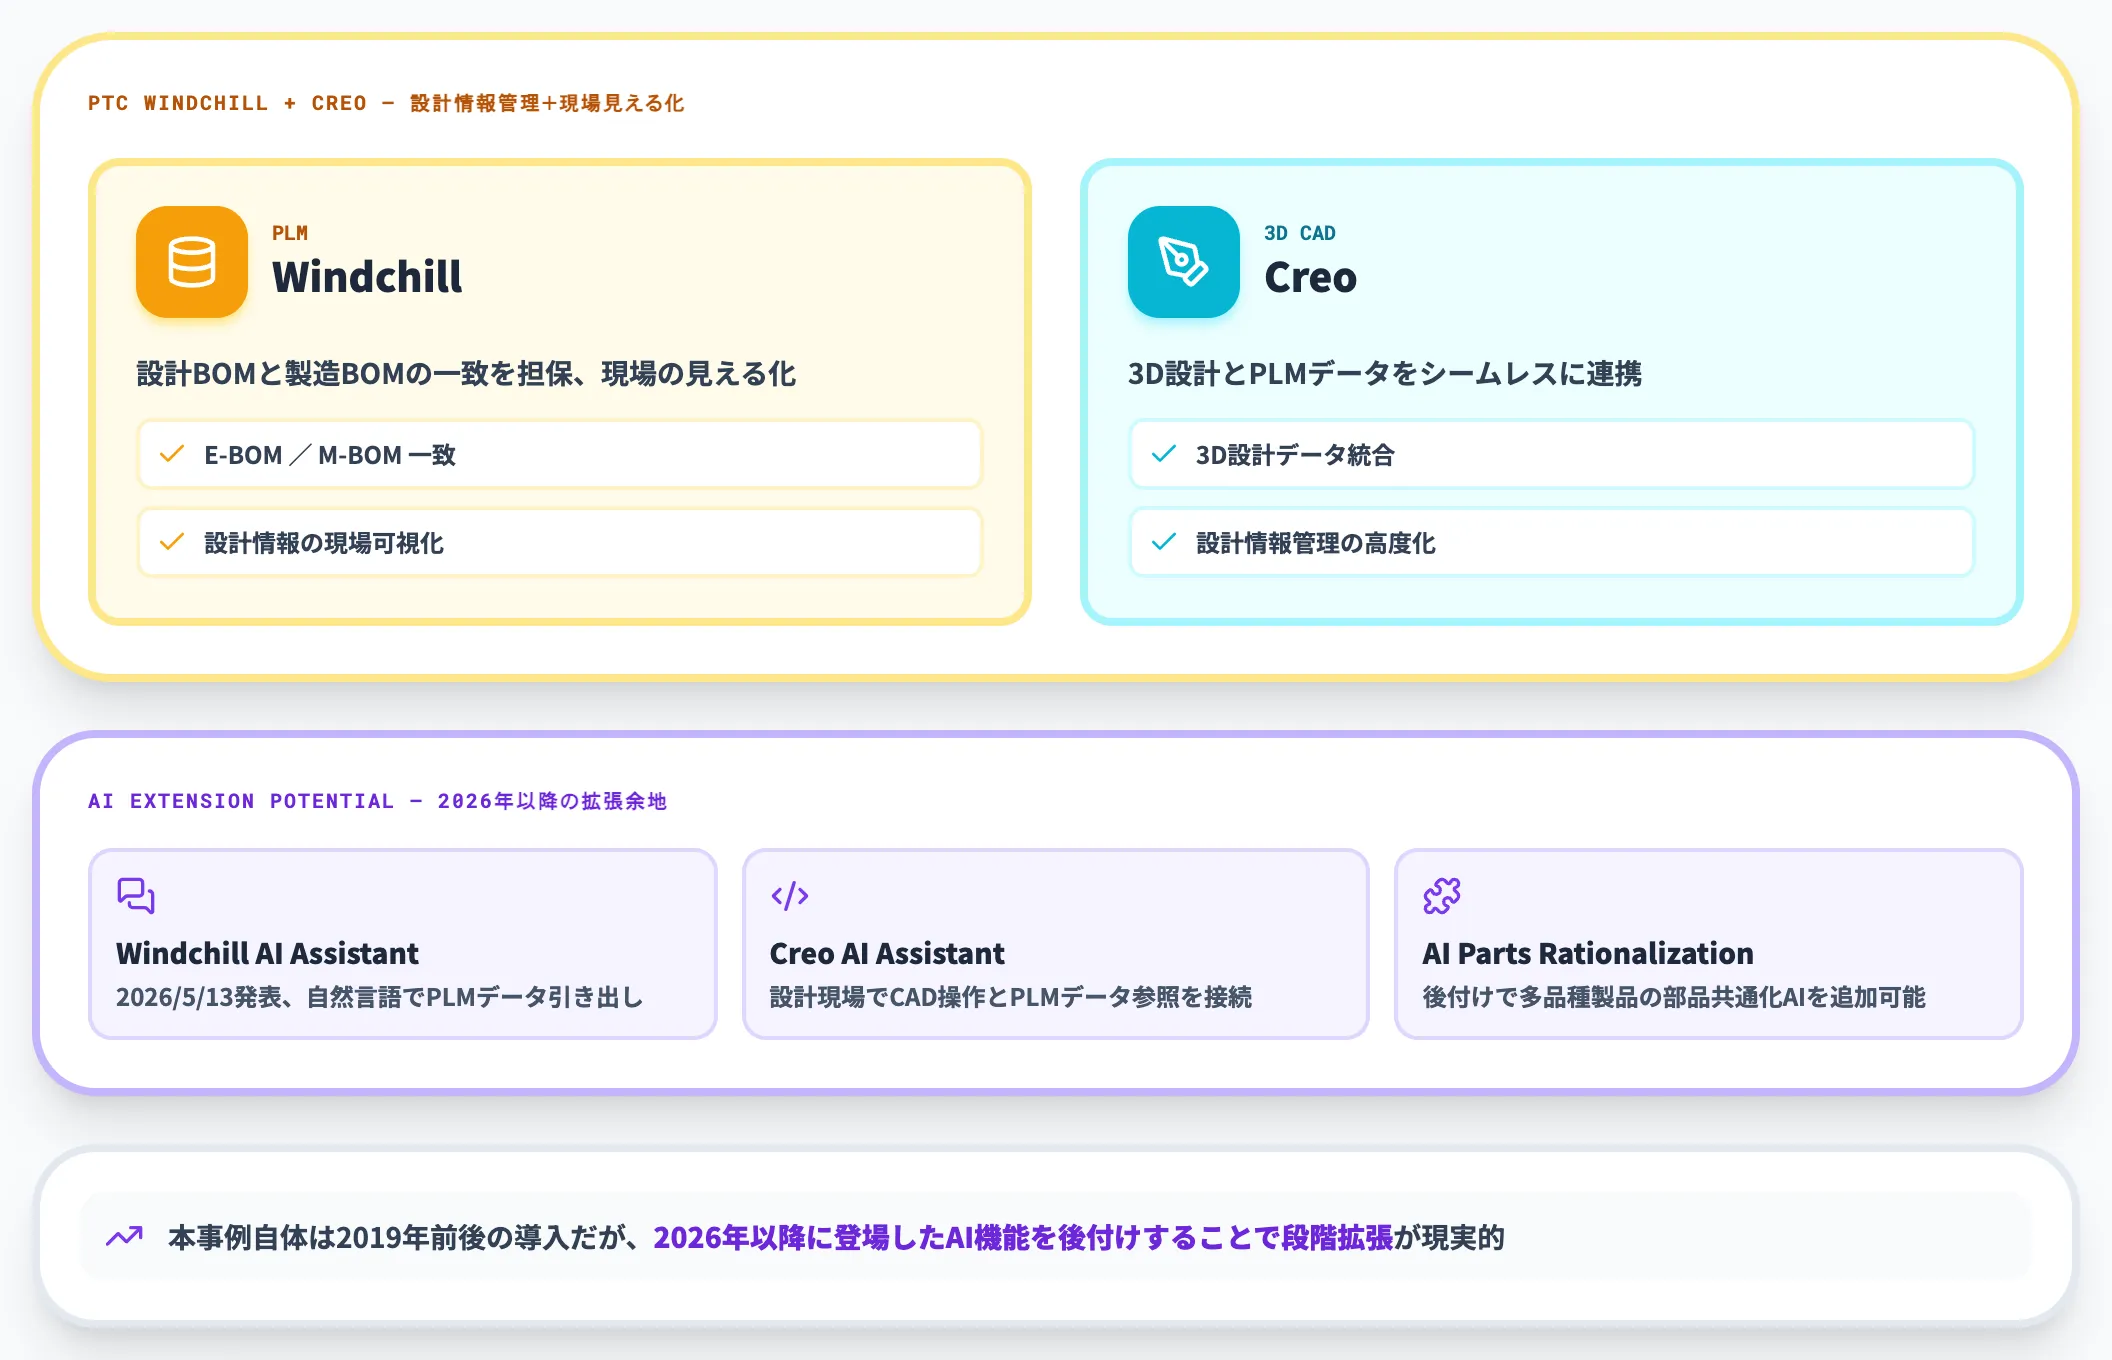Viewport: 2112px width, 1360px height.
Task: Click the PLM label above Windchill
Action: pyautogui.click(x=290, y=233)
